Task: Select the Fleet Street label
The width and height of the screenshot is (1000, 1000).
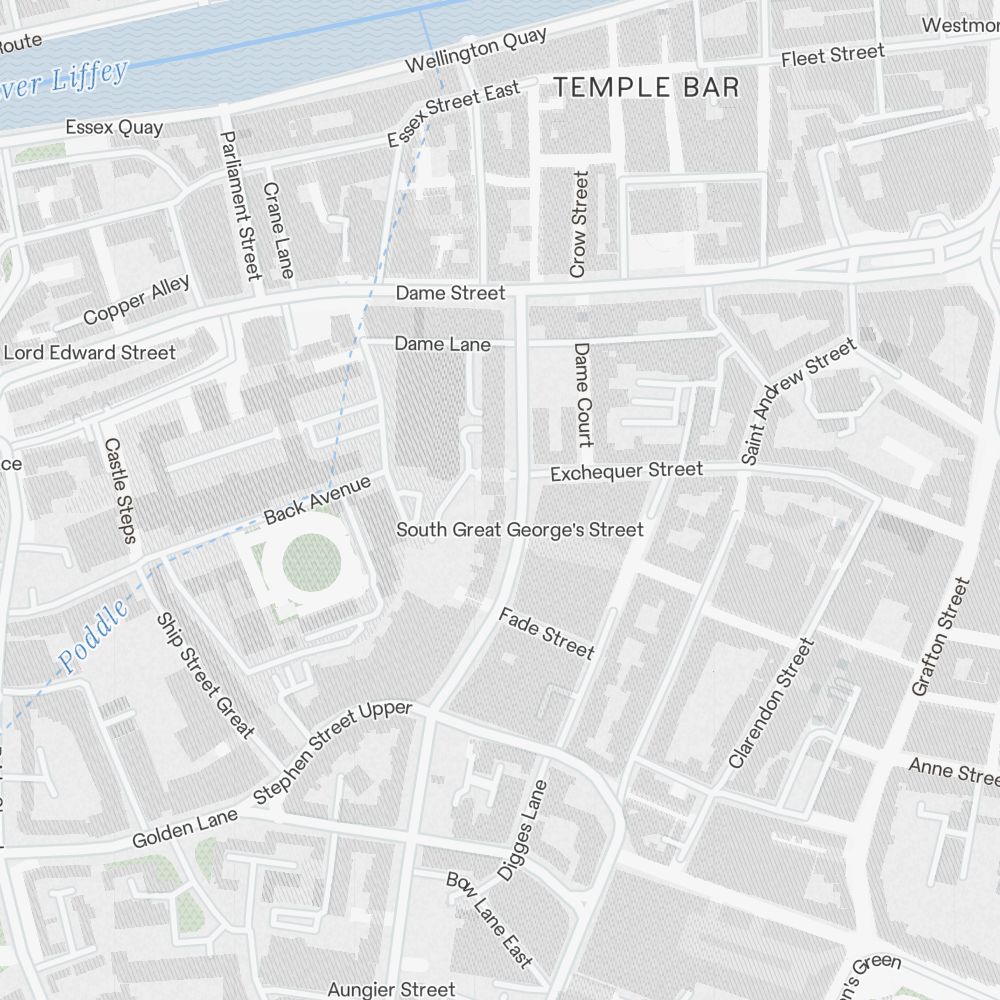Action: pos(833,55)
